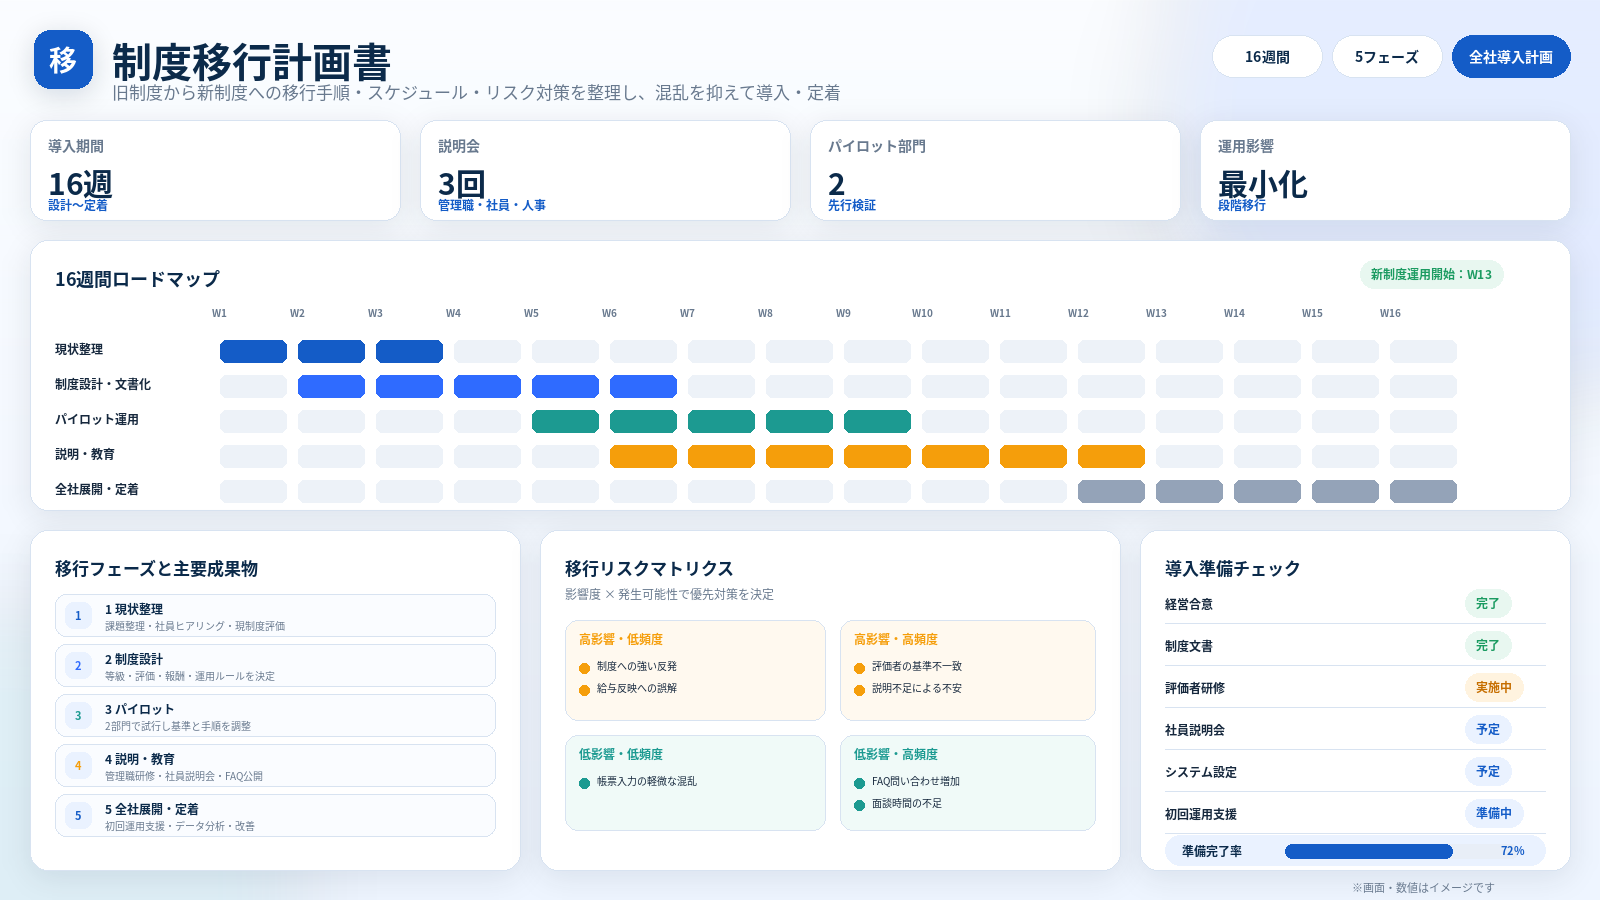
Task: Click the 現状整理 roadmap row label
Action: click(79, 349)
